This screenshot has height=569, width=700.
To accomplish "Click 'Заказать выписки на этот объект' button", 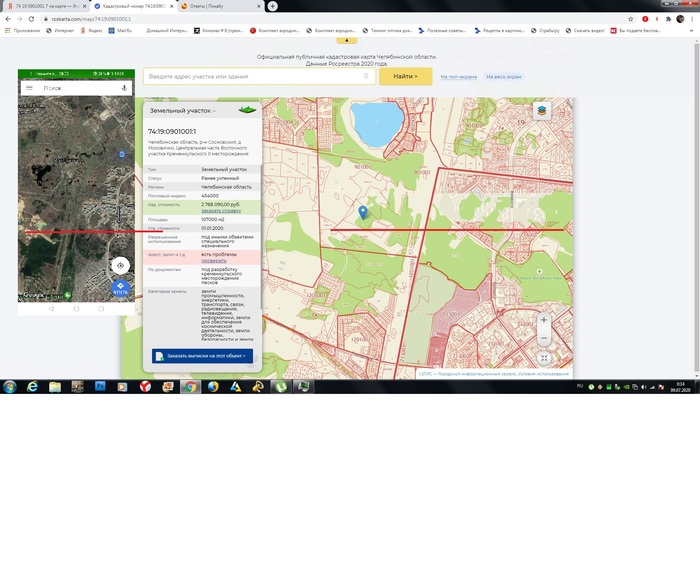I will pos(203,355).
